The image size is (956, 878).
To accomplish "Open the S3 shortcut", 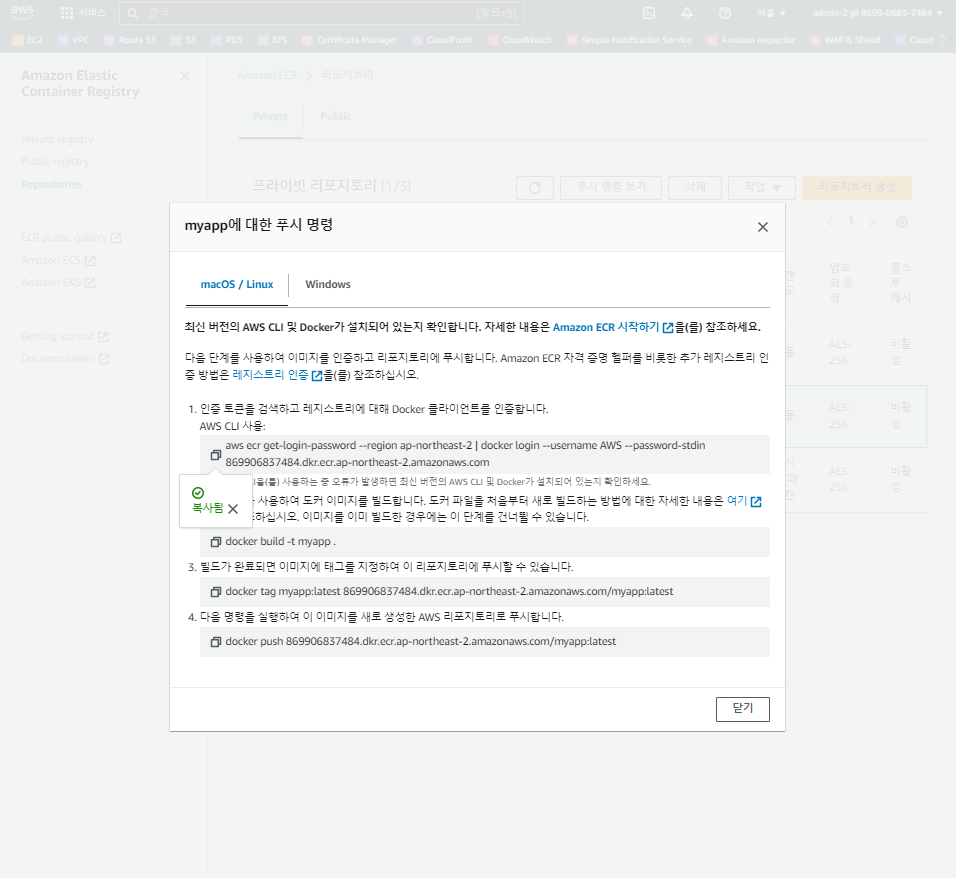I will point(184,40).
